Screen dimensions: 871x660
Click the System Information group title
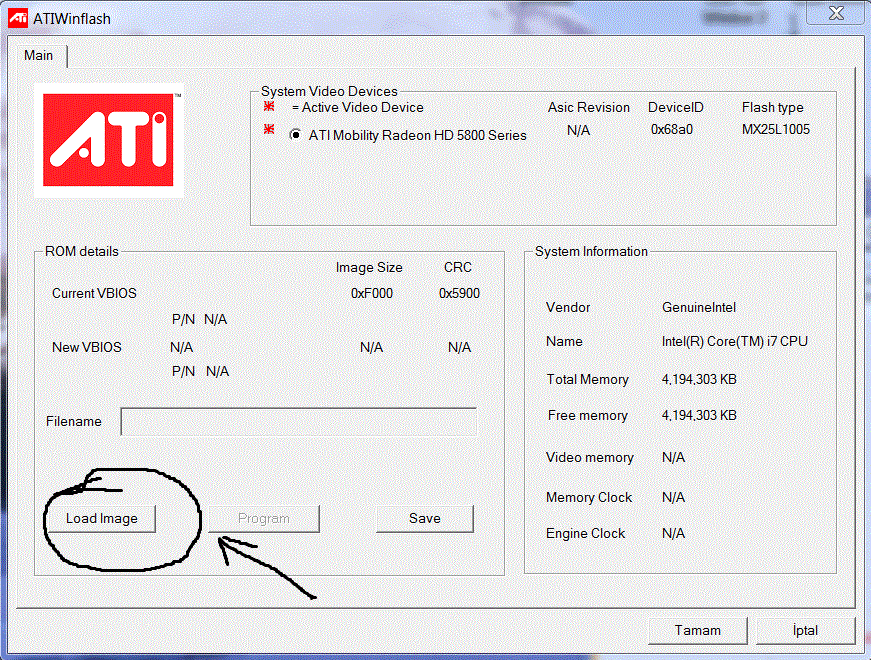tap(592, 251)
